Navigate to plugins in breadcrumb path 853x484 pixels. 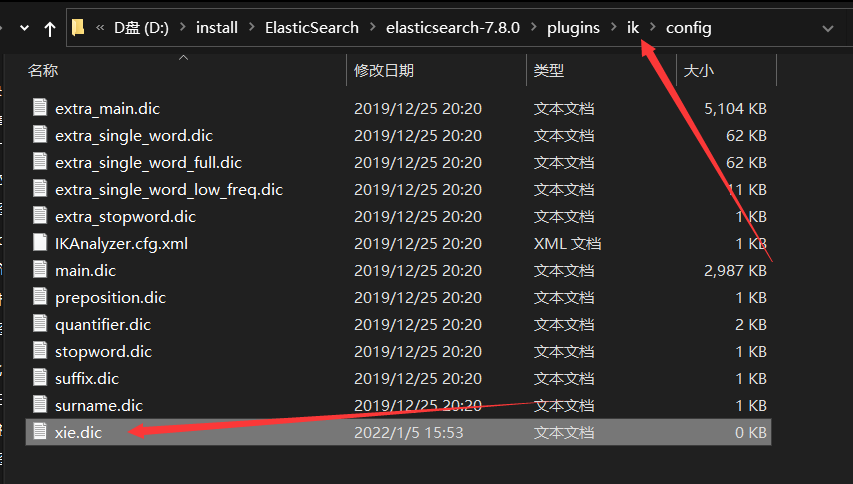tap(573, 28)
